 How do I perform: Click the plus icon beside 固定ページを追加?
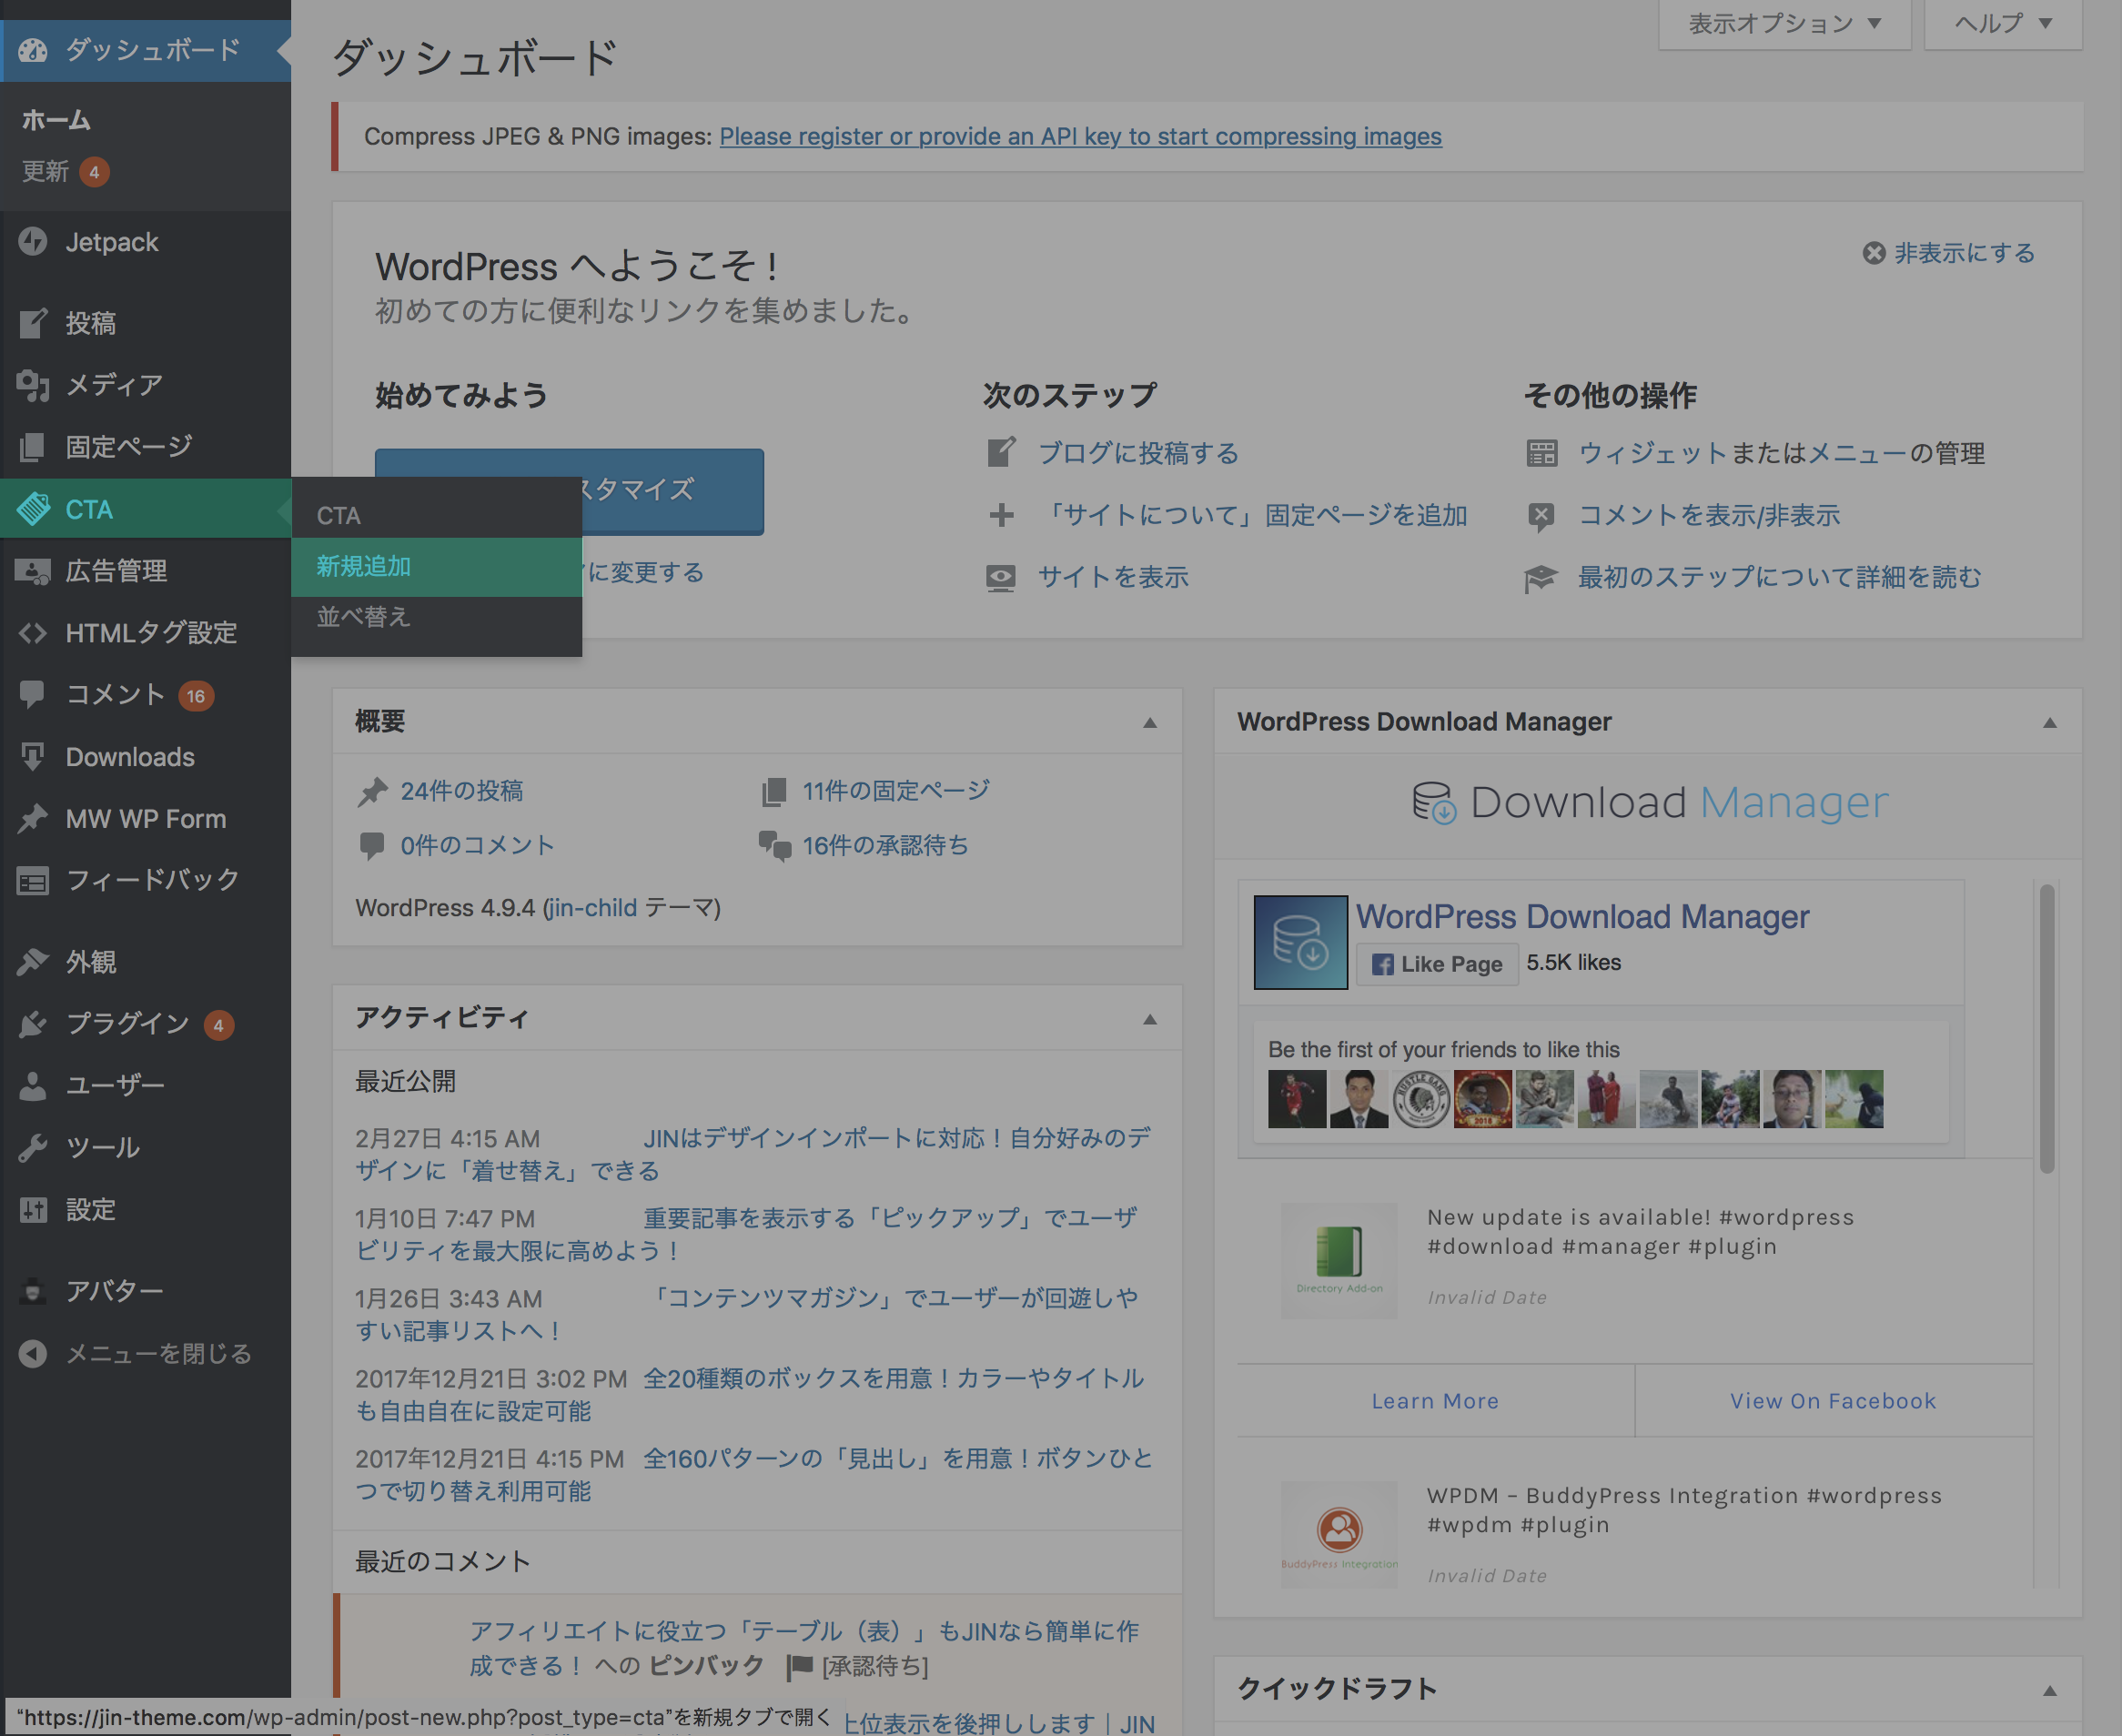[x=1002, y=515]
